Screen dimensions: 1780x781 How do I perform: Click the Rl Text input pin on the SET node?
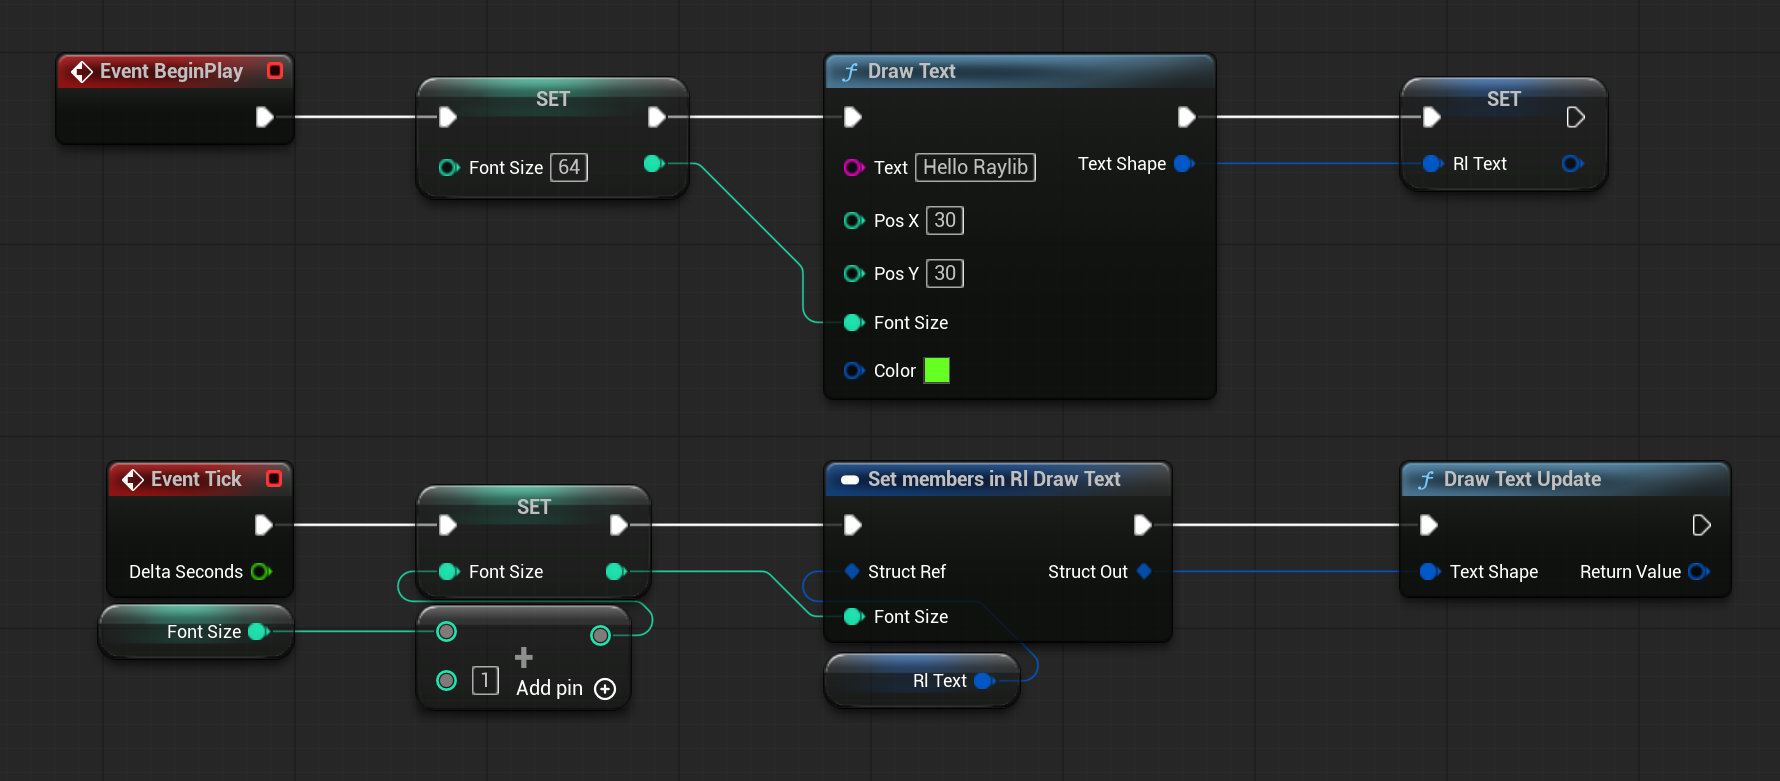point(1432,163)
